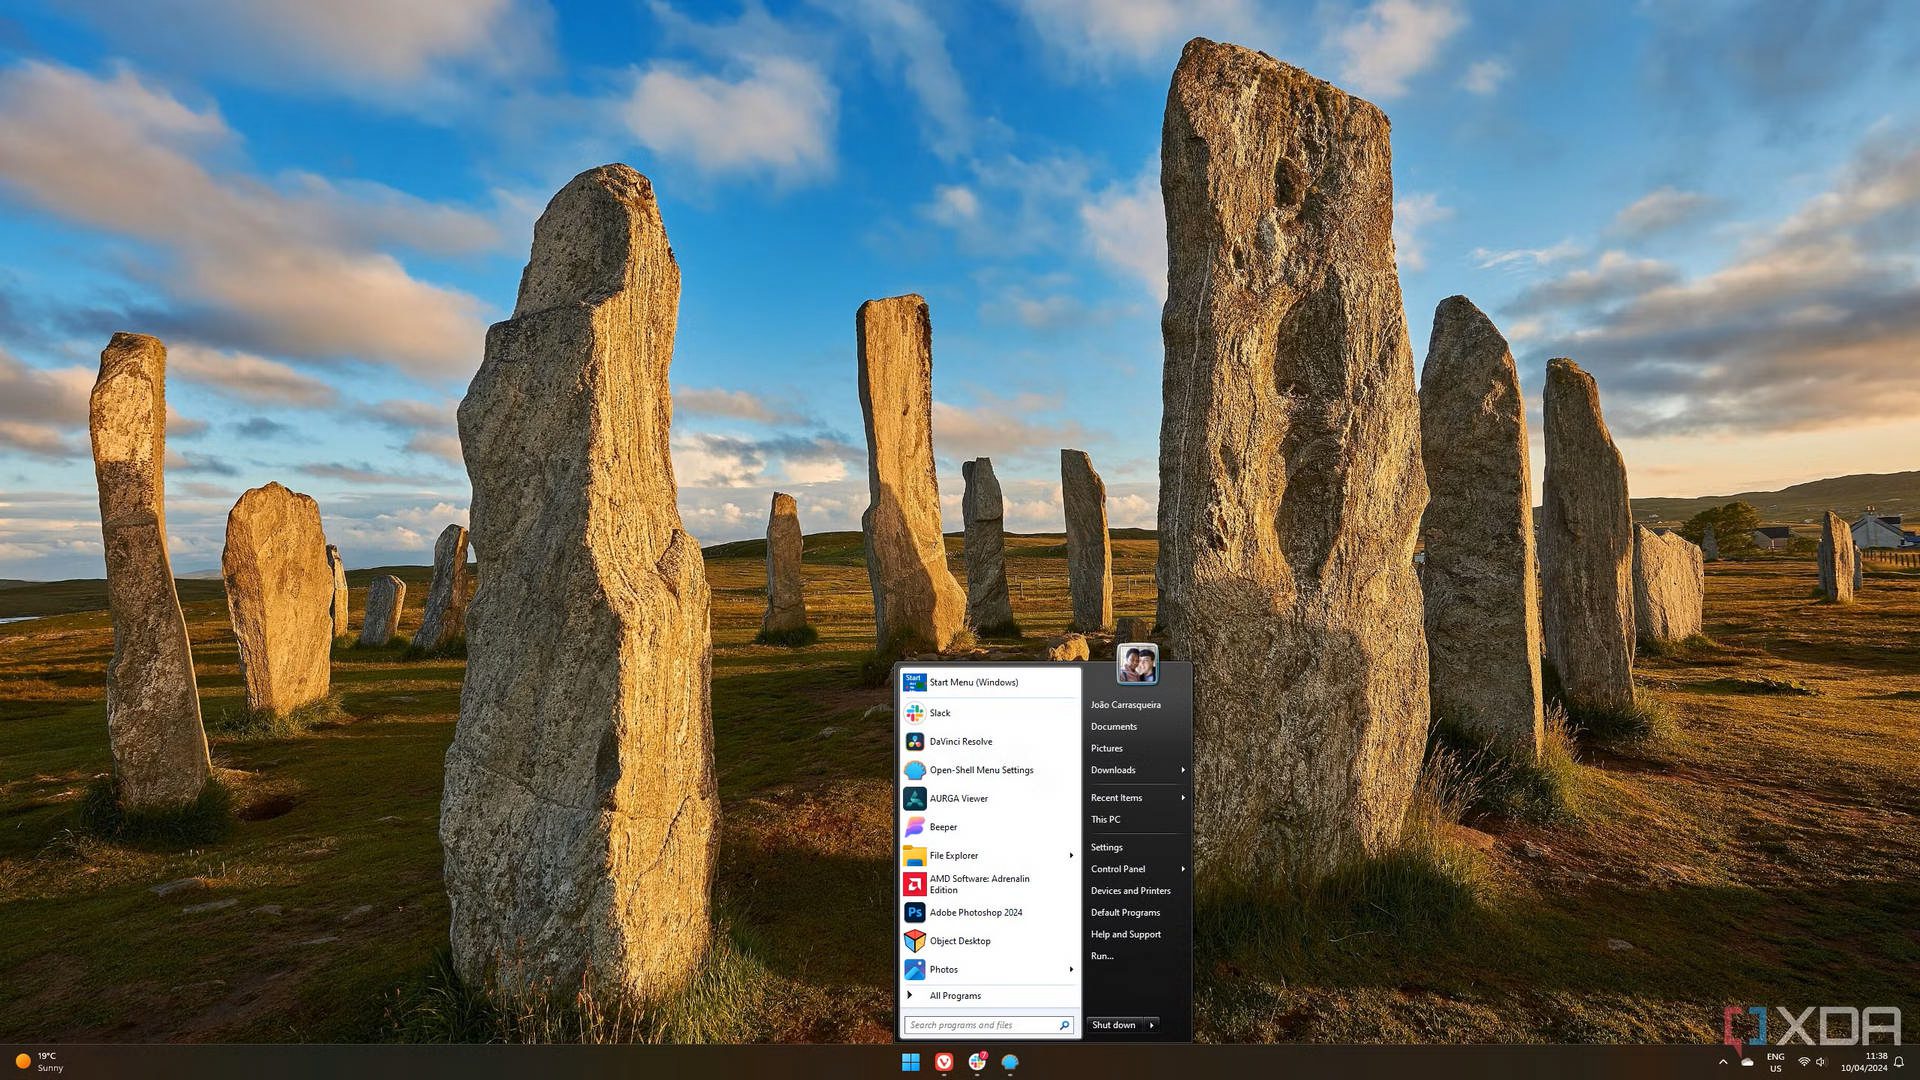Image resolution: width=1920 pixels, height=1080 pixels.
Task: Open Control Panel menu entry
Action: point(1118,869)
